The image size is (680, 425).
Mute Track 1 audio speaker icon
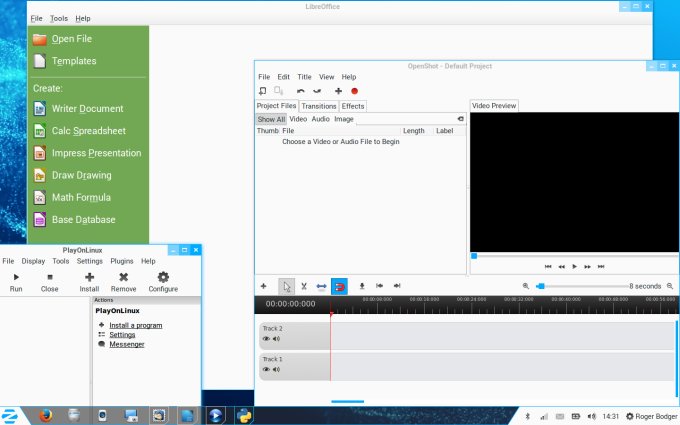tap(277, 369)
